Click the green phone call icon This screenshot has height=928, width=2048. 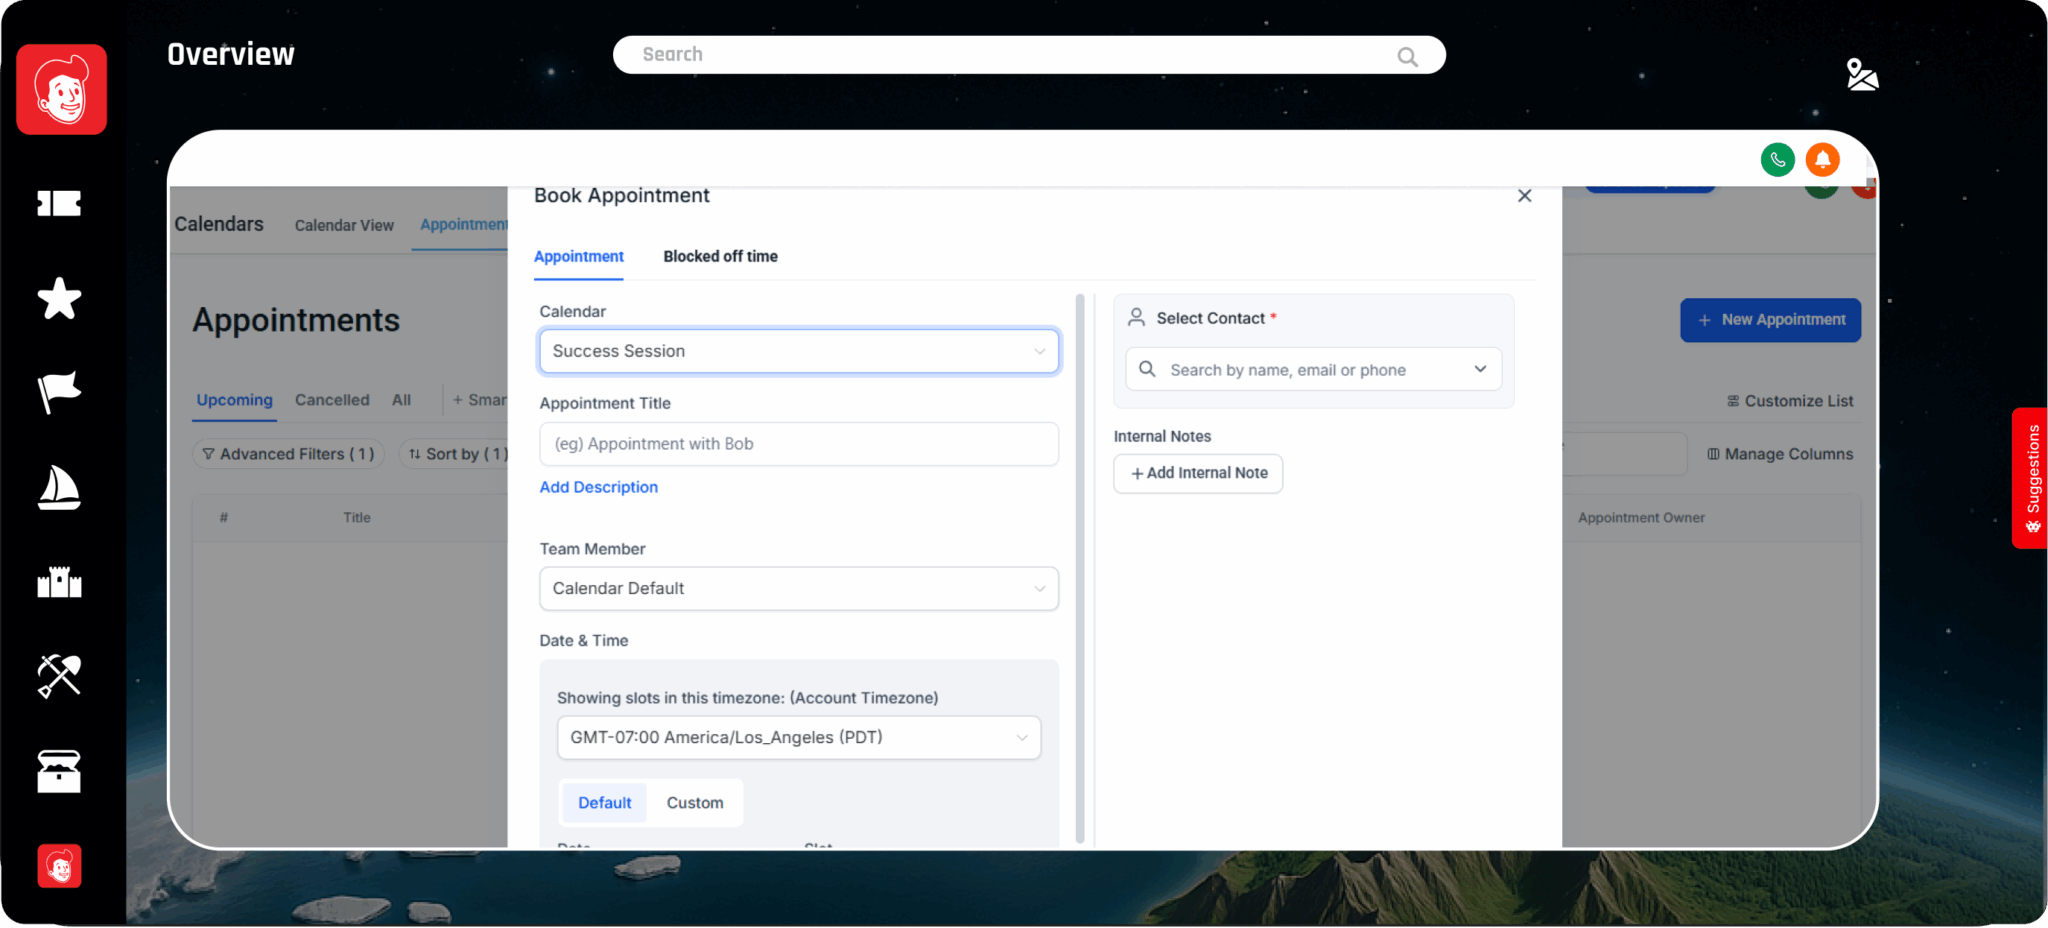[x=1777, y=160]
